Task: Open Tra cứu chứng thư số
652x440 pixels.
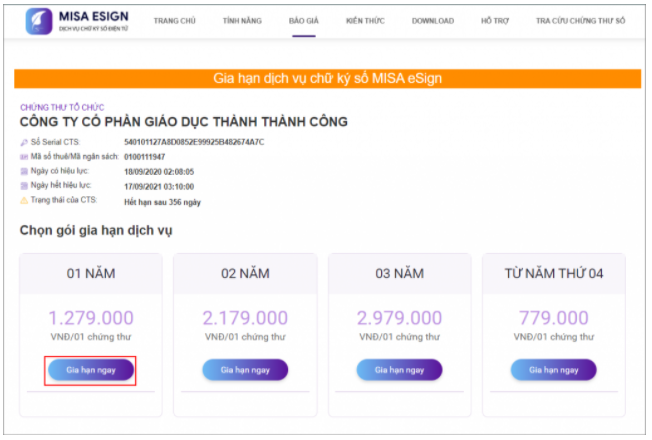Action: (x=580, y=21)
